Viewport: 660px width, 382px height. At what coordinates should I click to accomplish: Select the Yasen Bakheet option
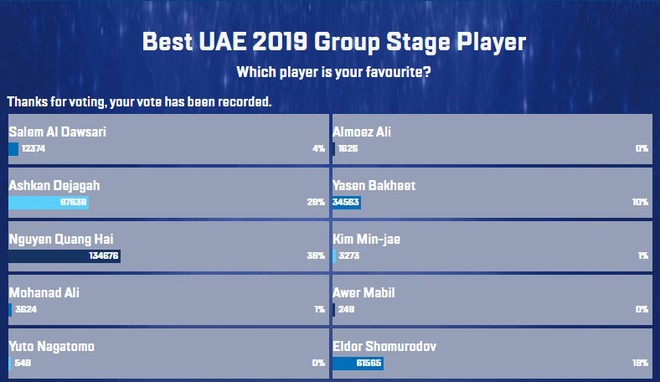pos(492,193)
